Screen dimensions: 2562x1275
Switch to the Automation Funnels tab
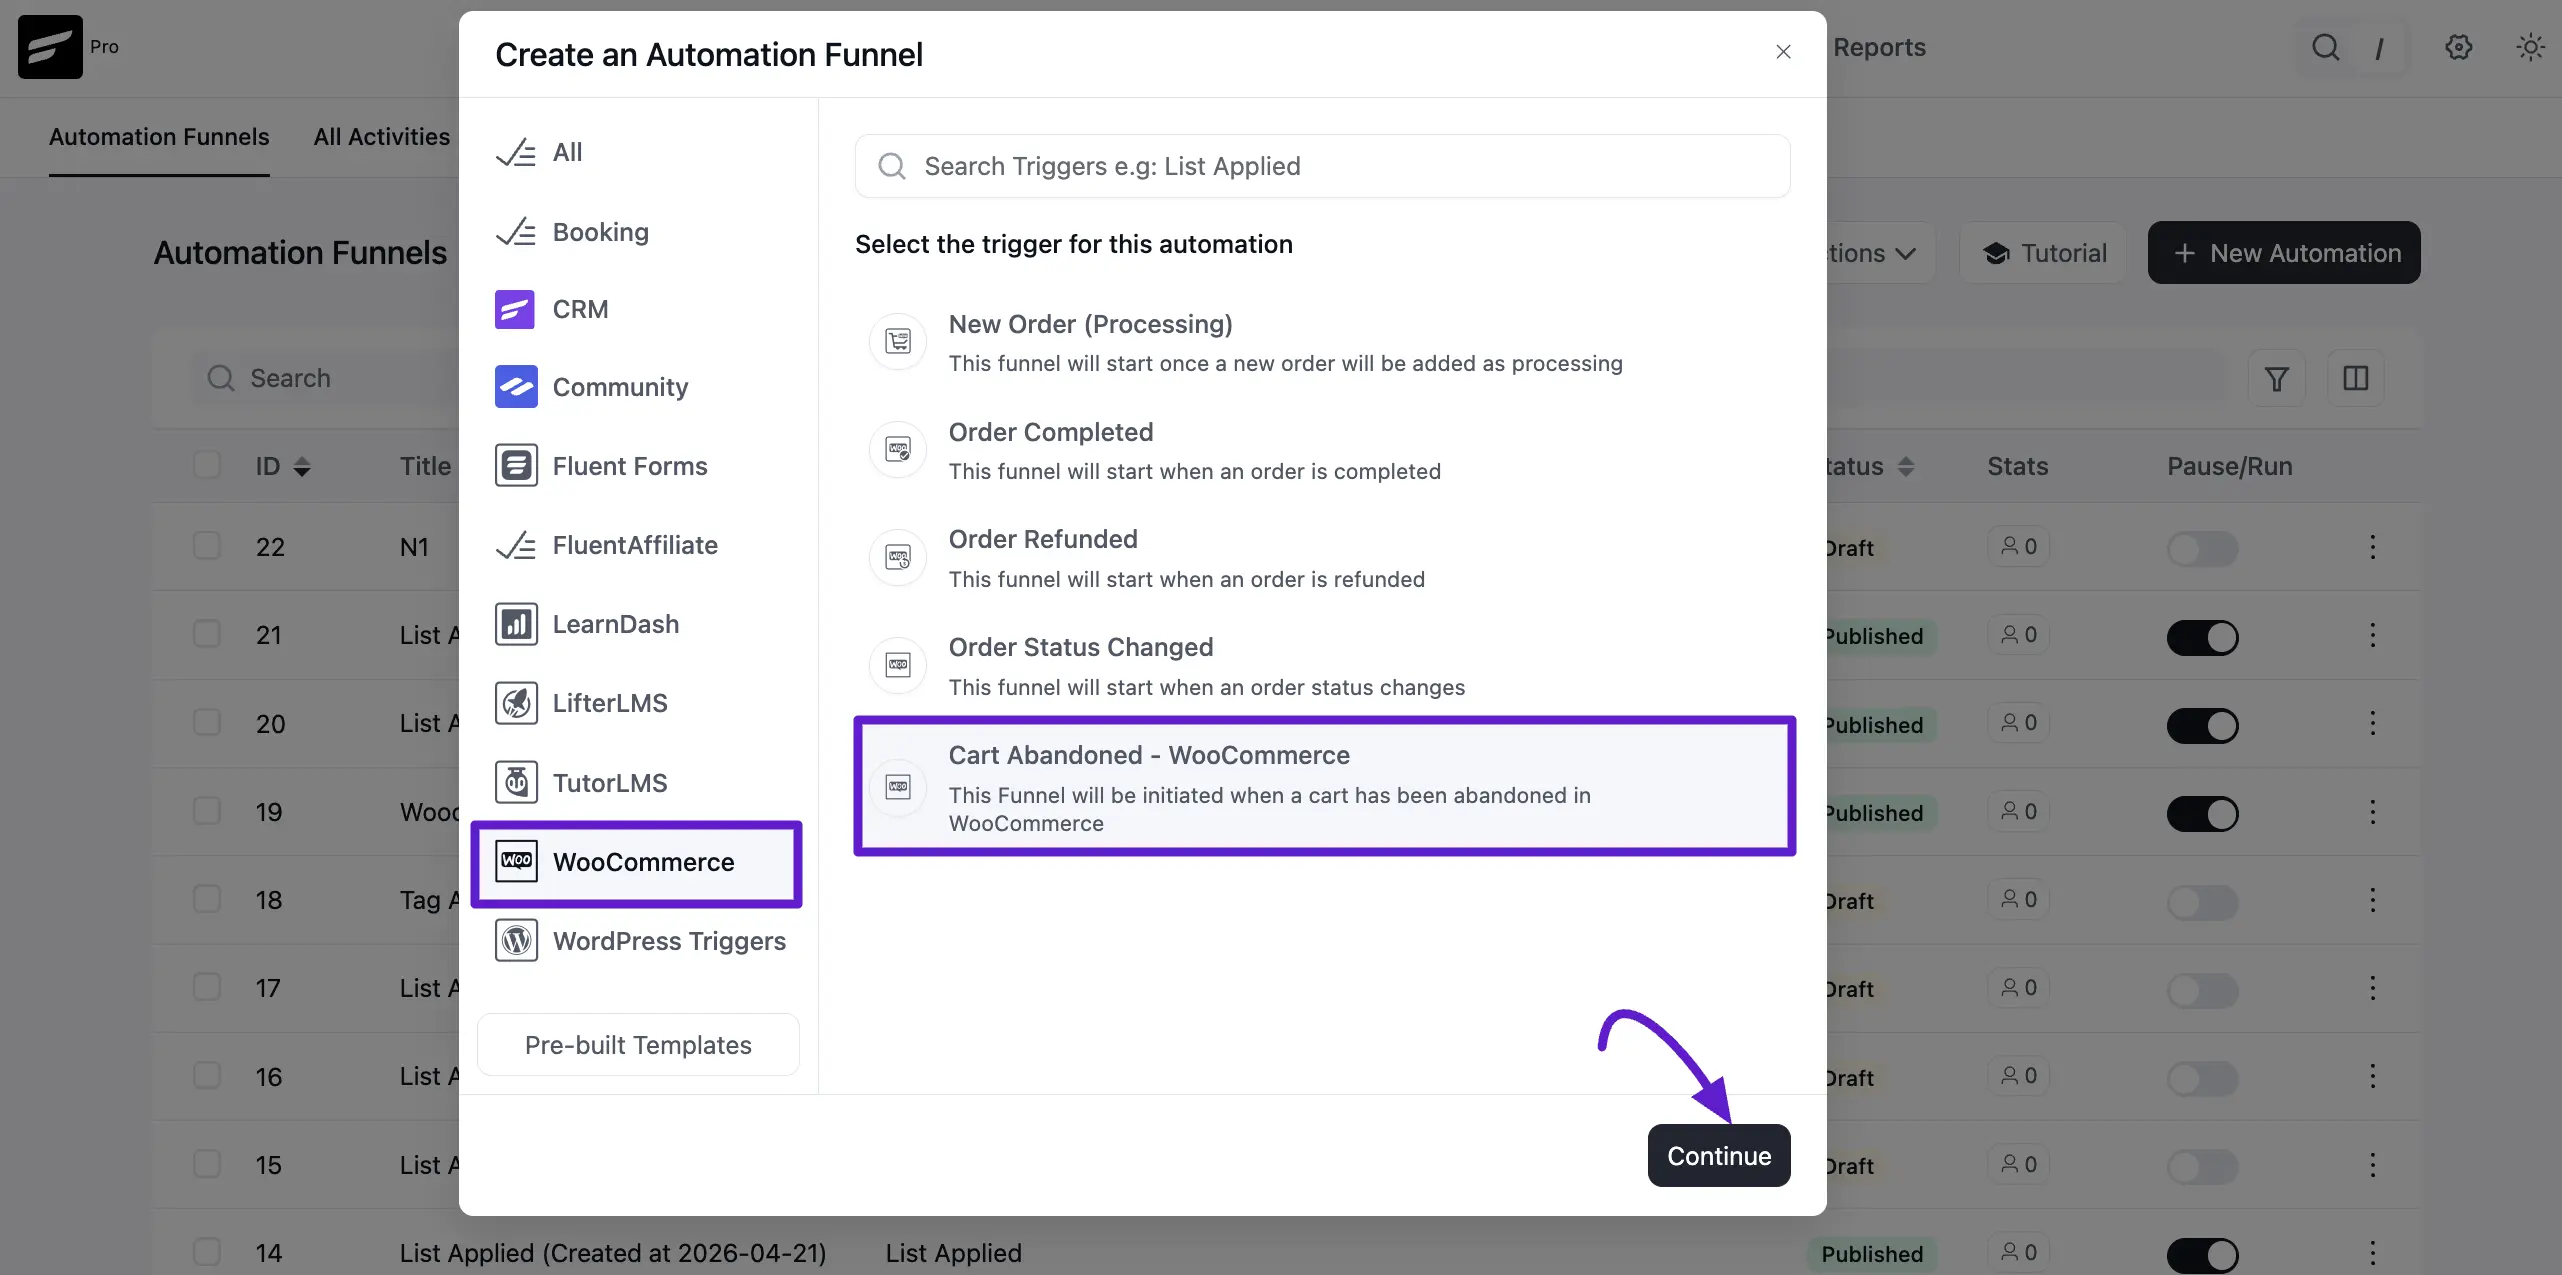pos(159,137)
